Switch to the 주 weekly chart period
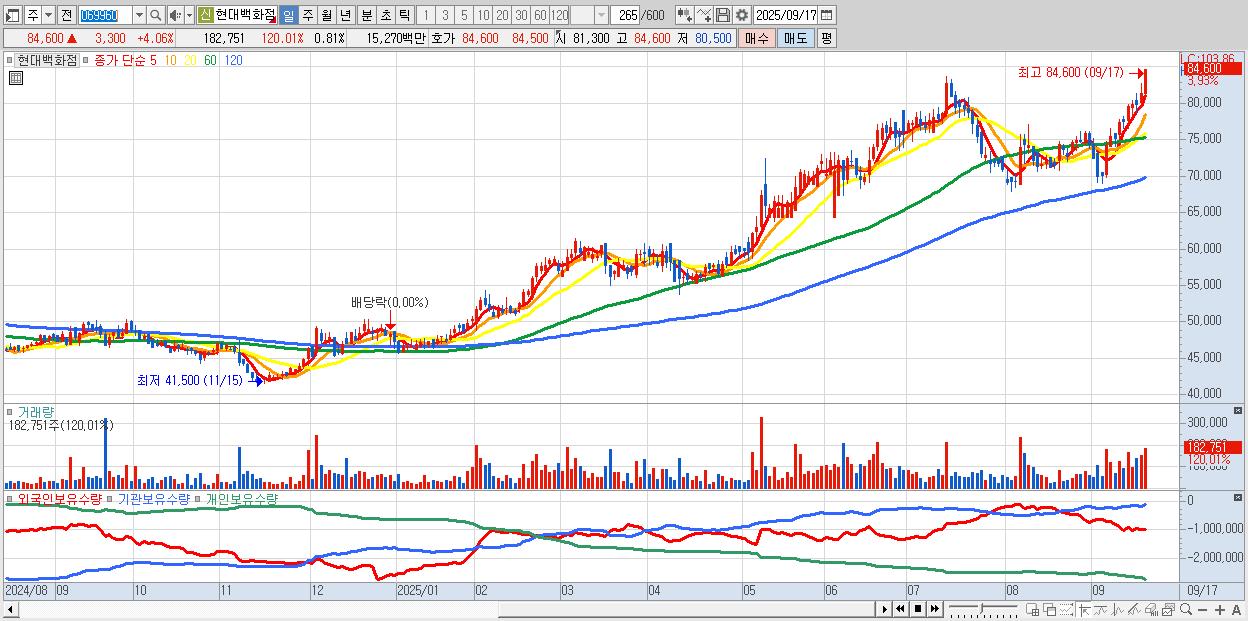Viewport: 1248px width, 621px height. click(x=307, y=15)
